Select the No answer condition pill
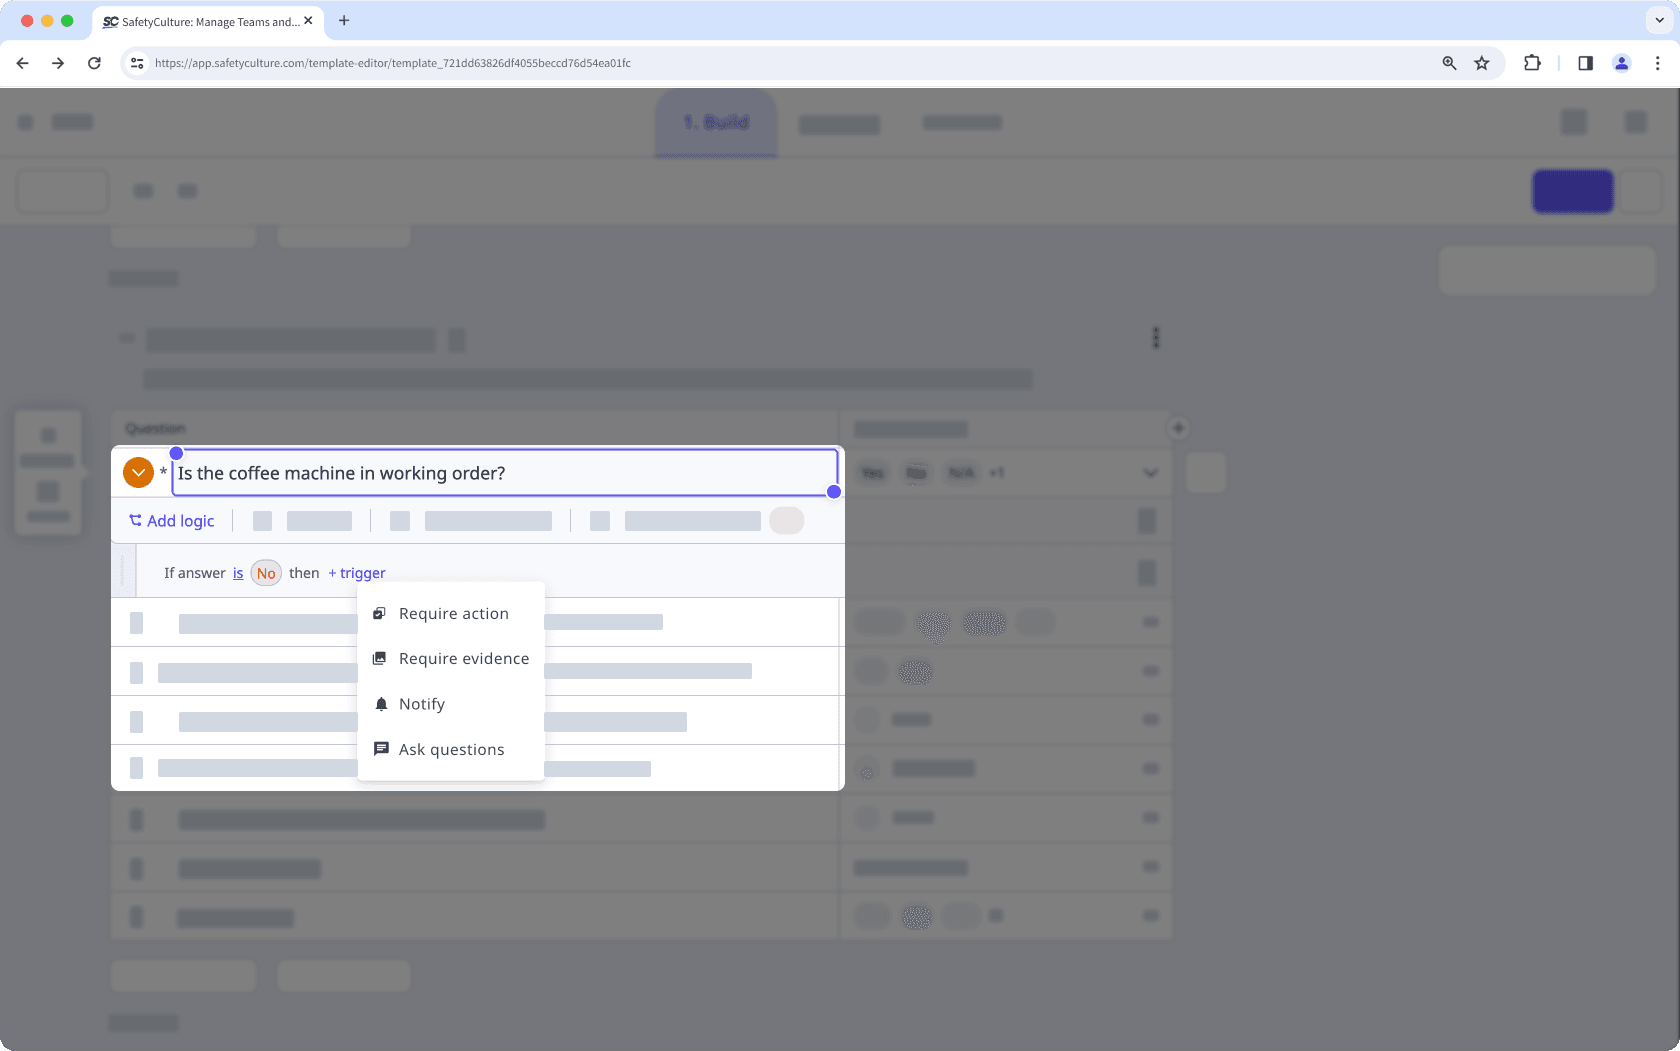1680x1051 pixels. pos(265,572)
